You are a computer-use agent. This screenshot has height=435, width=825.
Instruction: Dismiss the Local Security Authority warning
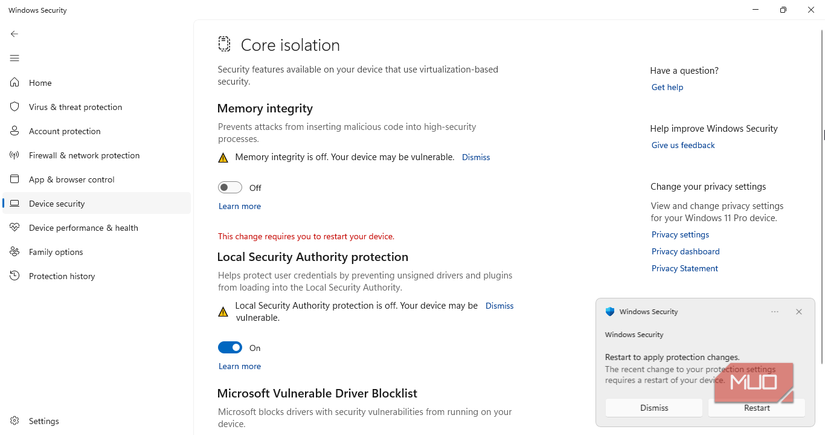[499, 306]
